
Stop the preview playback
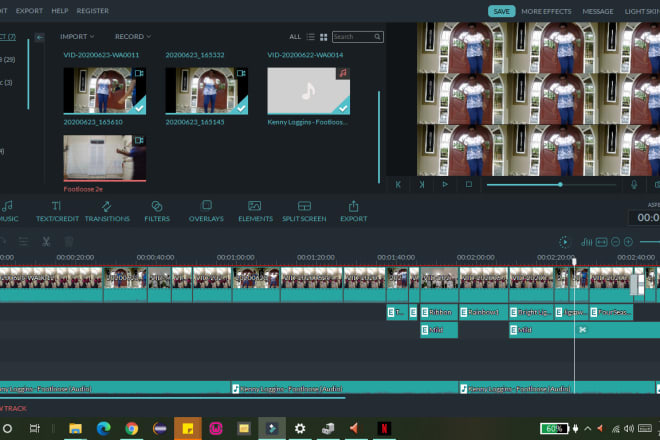(468, 184)
